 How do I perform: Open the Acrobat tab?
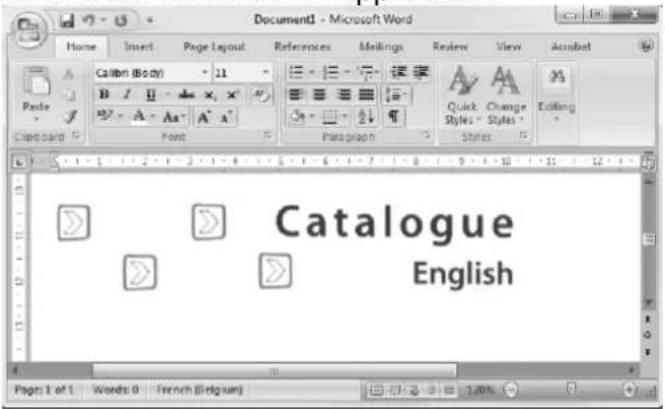coord(570,47)
